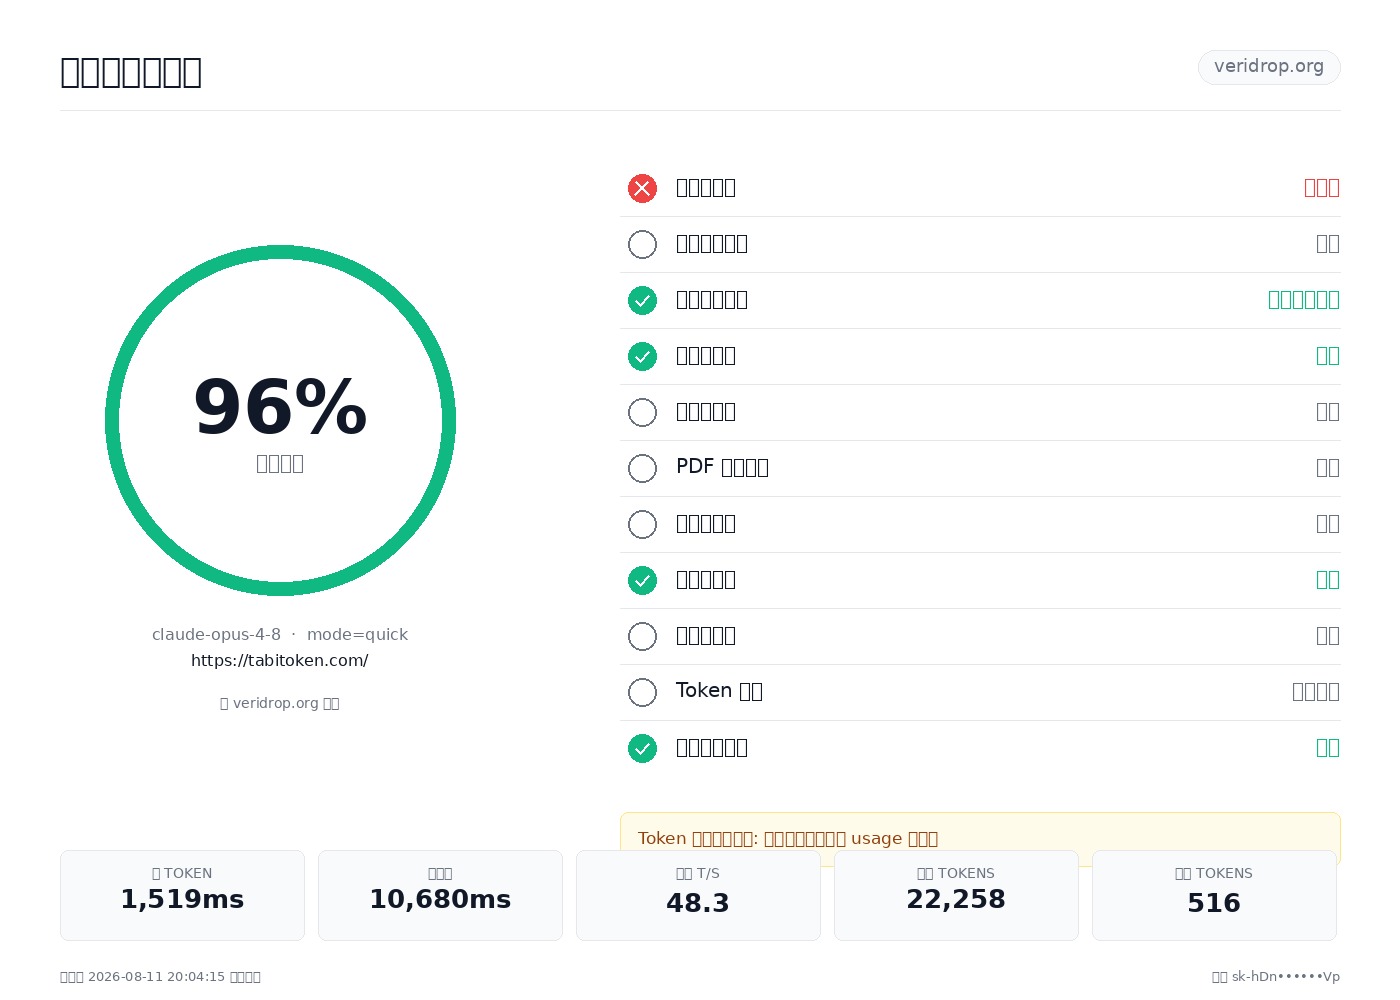The image size is (1400, 1000).
Task: Select the claude-opus-4-8 mode=quick label
Action: [280, 634]
